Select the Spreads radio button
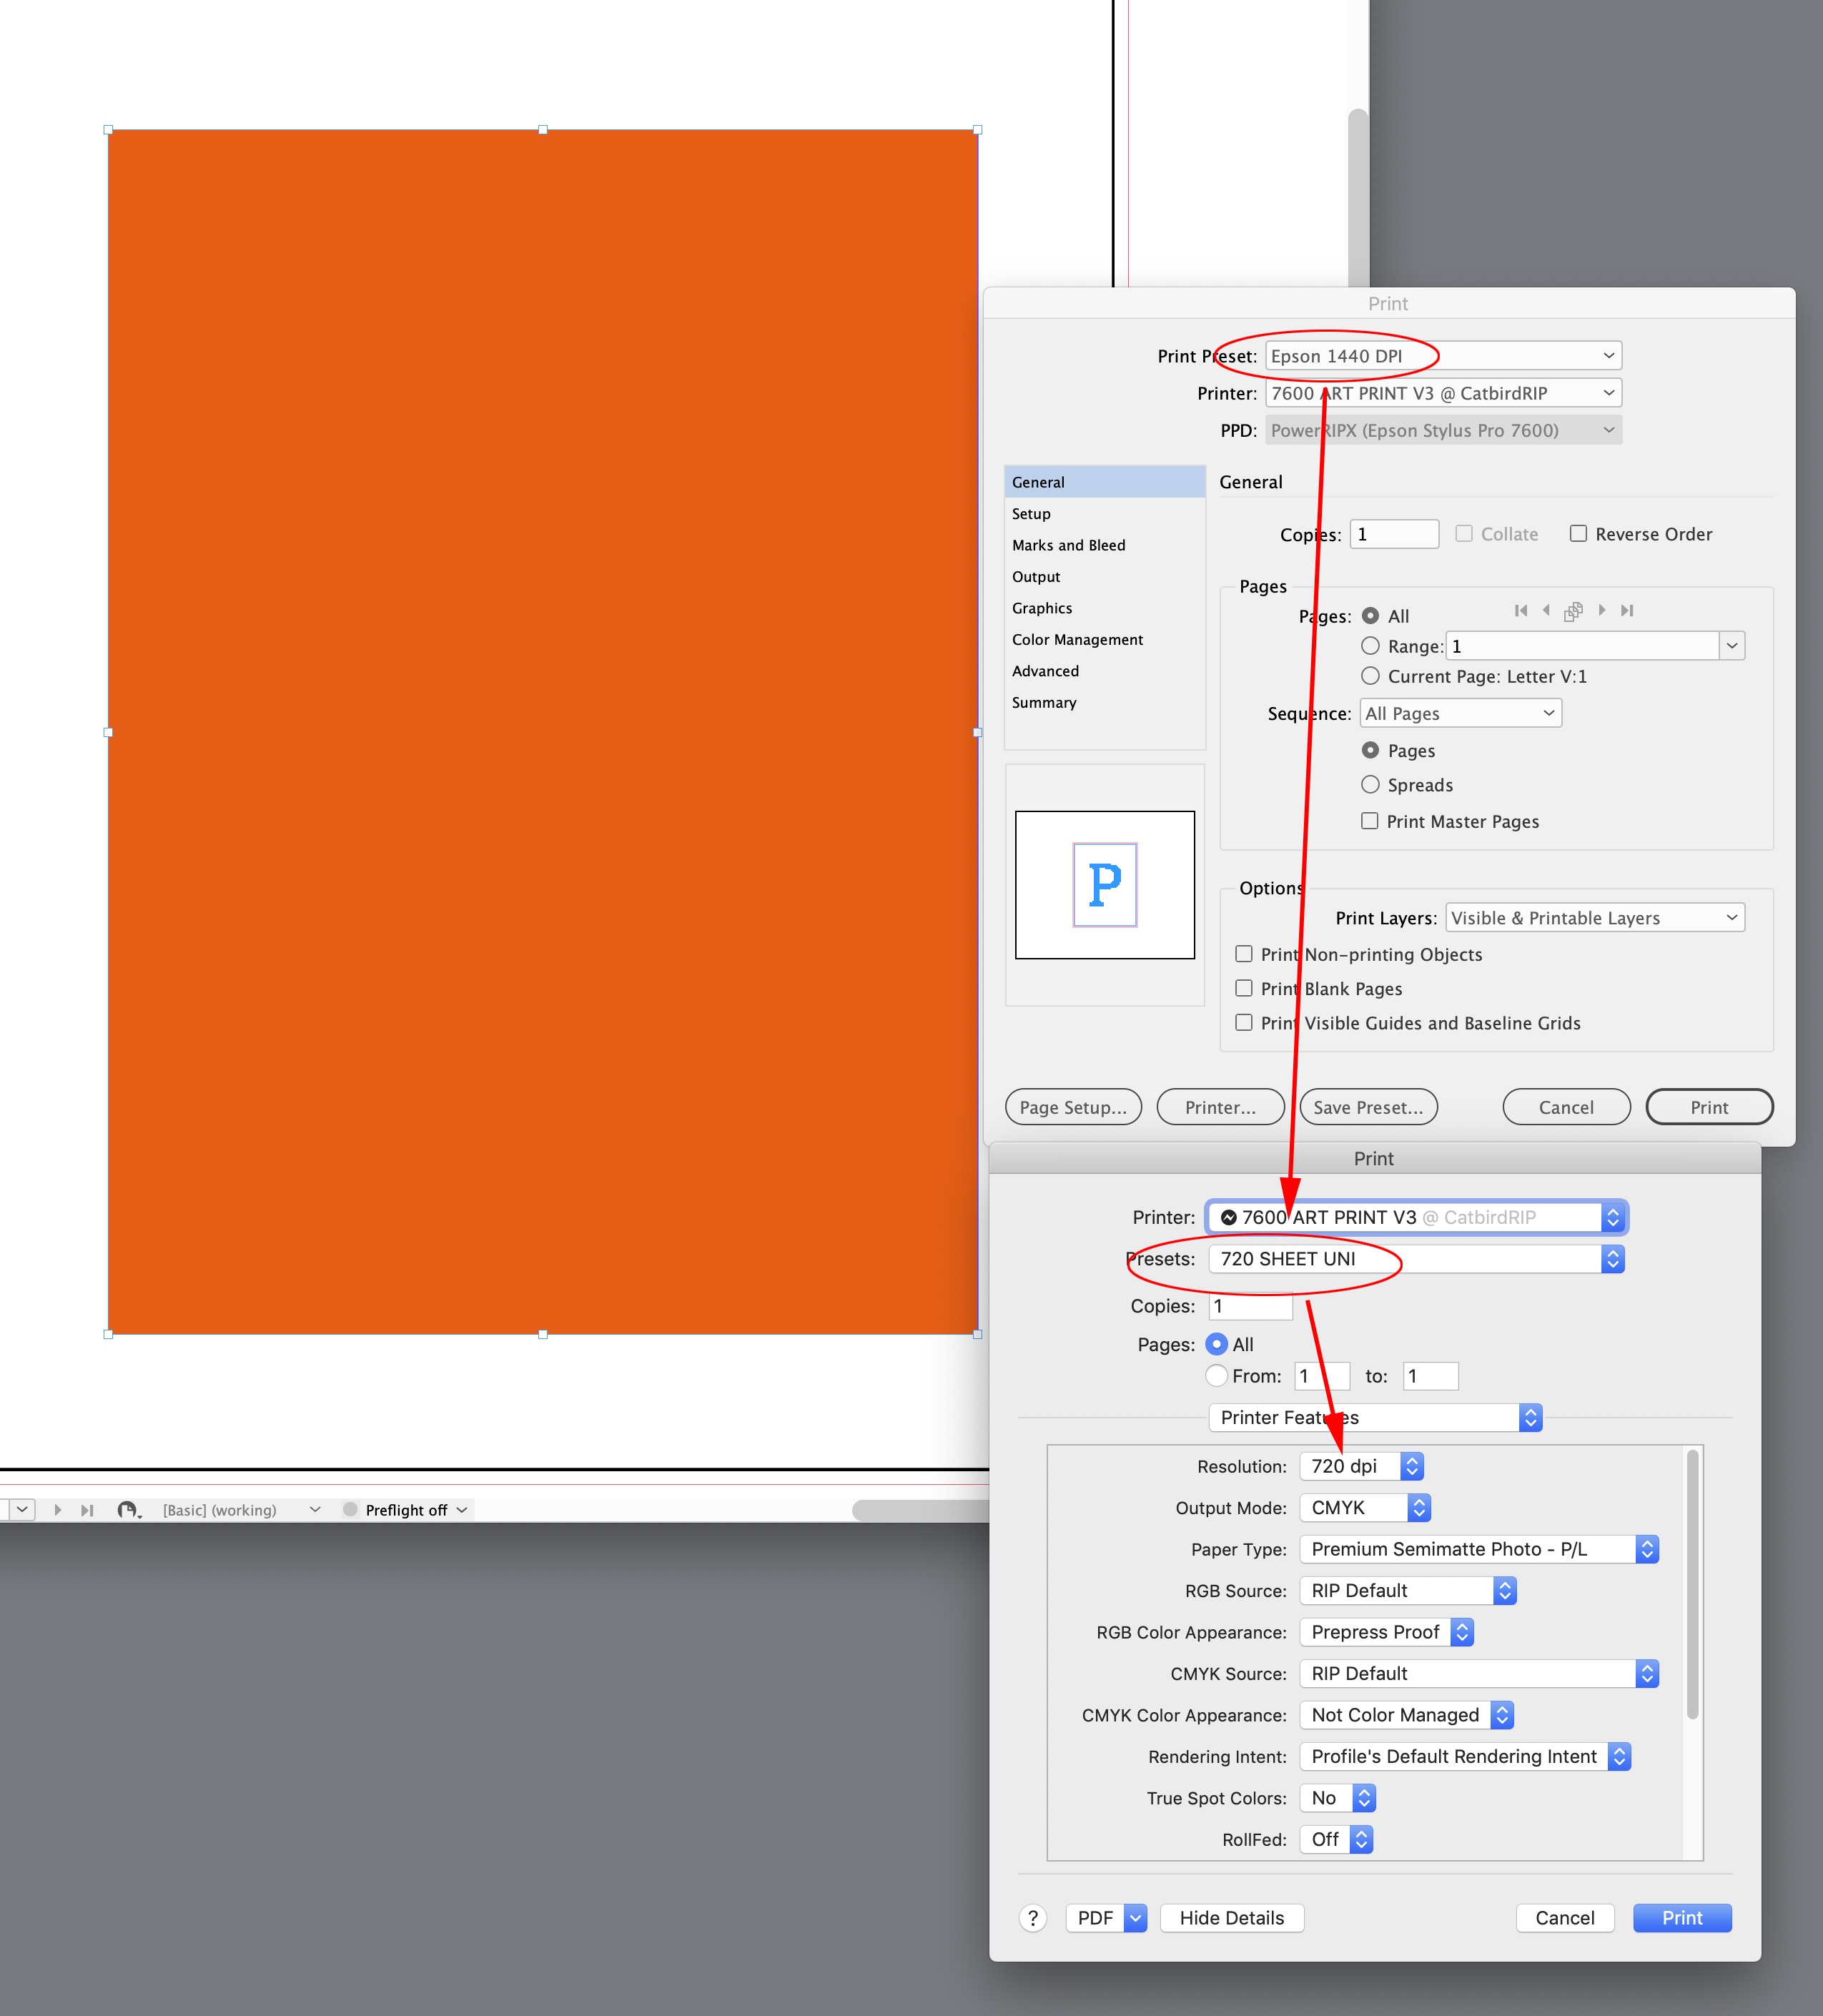The image size is (1823, 2016). pyautogui.click(x=1370, y=785)
